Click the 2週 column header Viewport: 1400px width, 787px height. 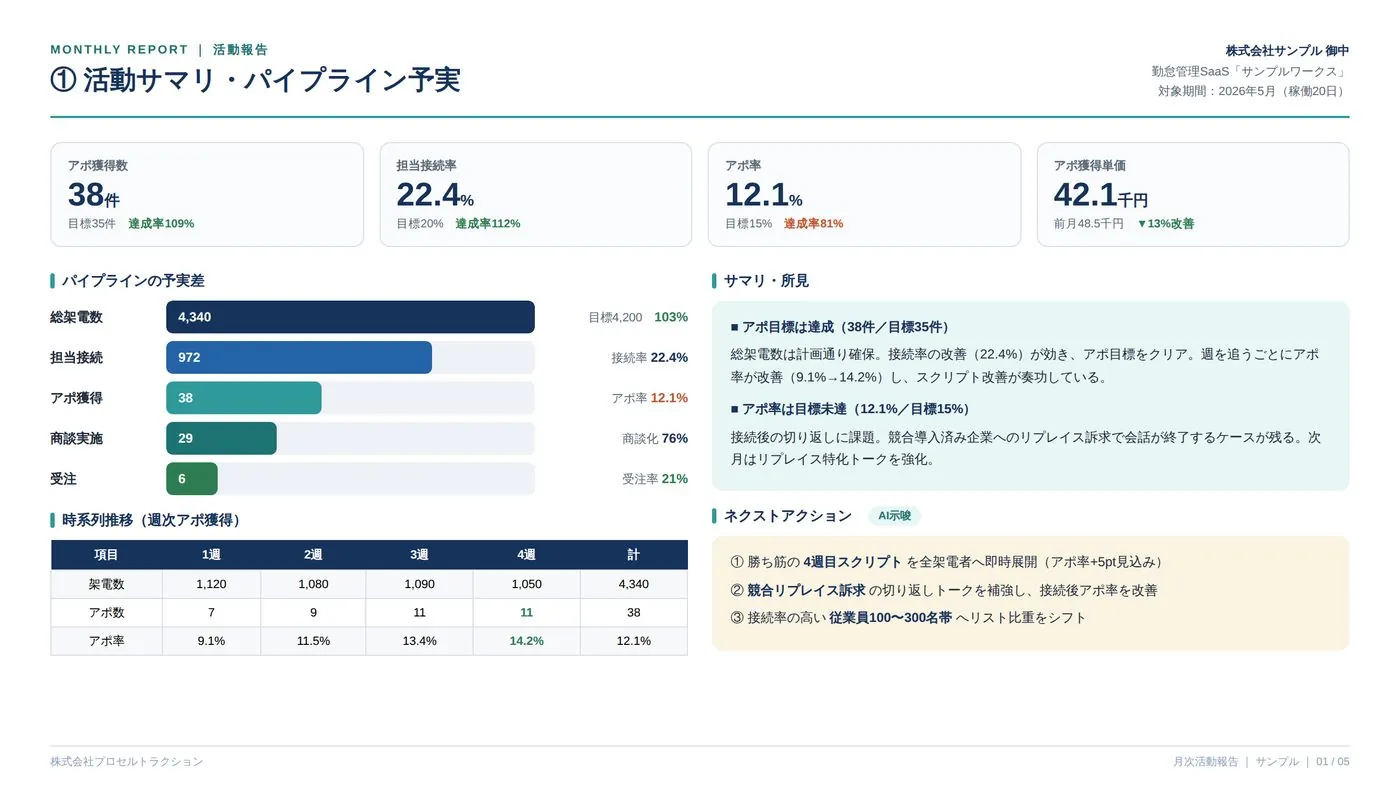click(313, 555)
